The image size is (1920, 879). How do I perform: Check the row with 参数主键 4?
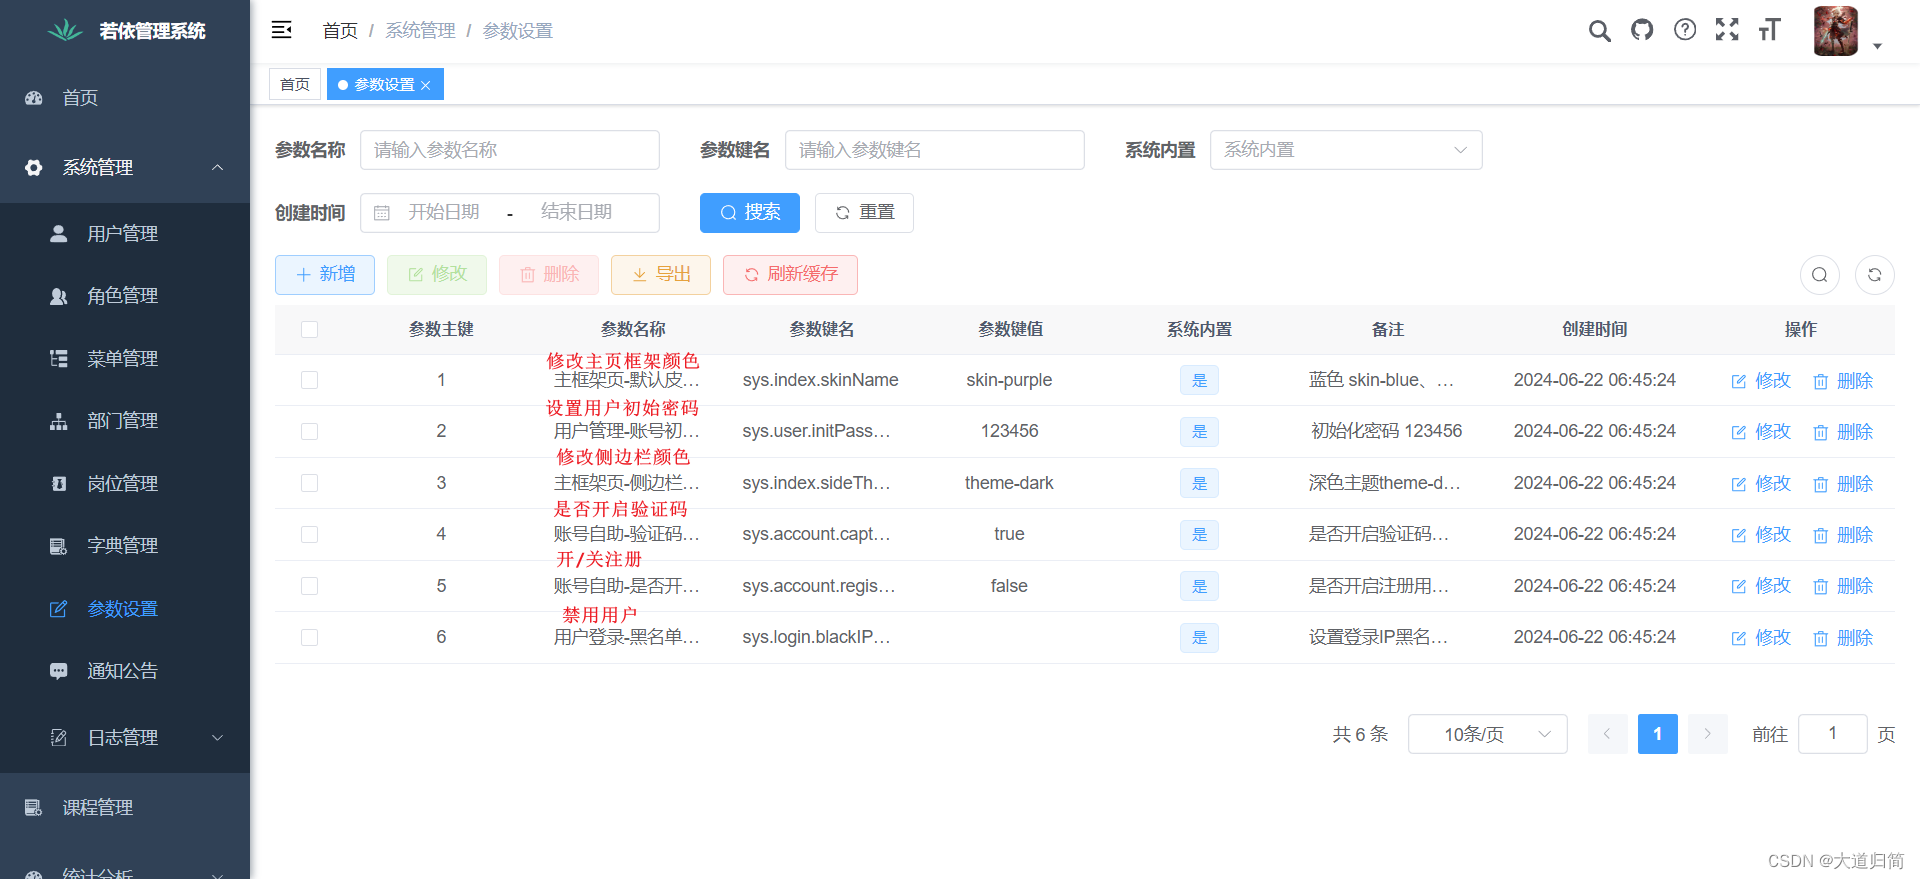point(310,534)
